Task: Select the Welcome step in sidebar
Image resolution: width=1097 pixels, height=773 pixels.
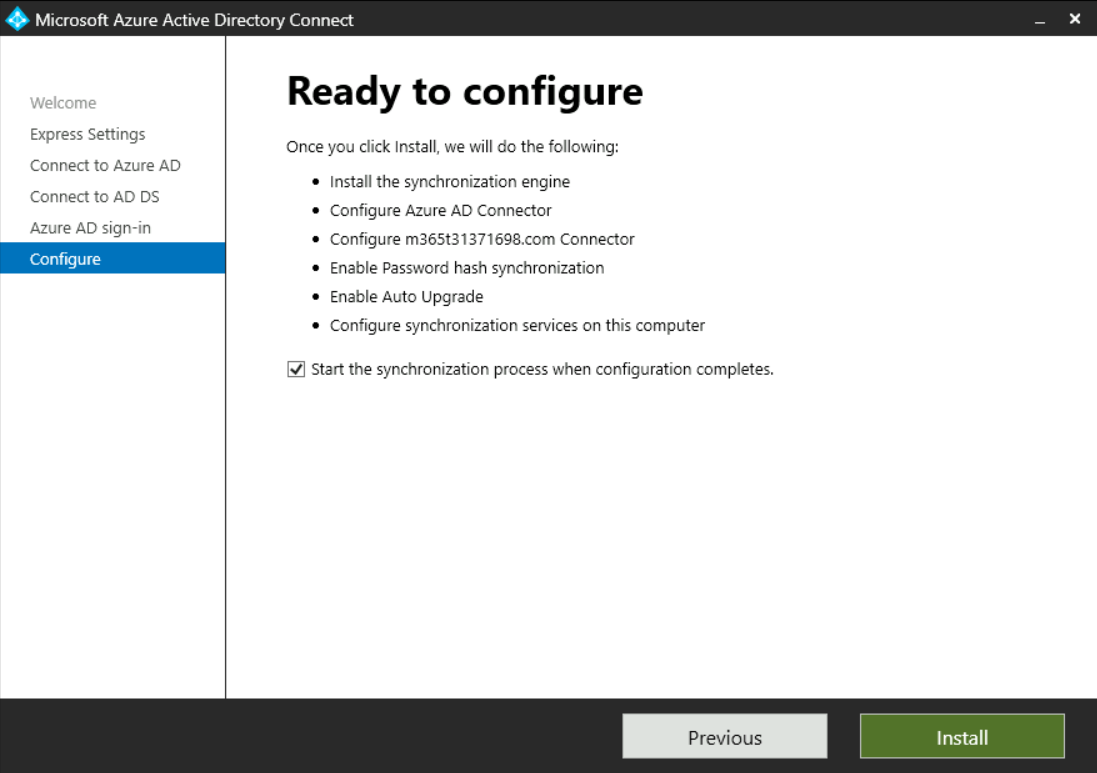Action: (63, 103)
